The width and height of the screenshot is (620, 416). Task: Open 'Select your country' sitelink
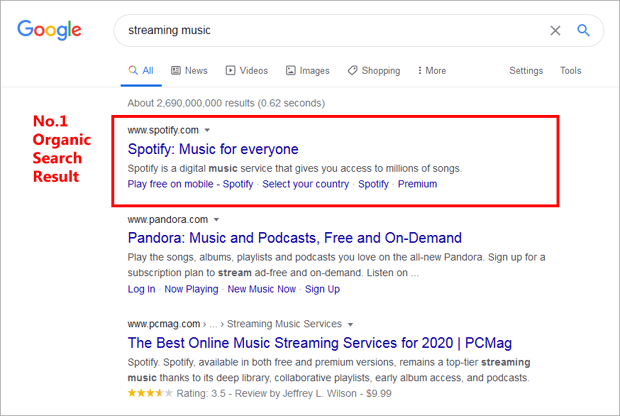click(x=306, y=184)
